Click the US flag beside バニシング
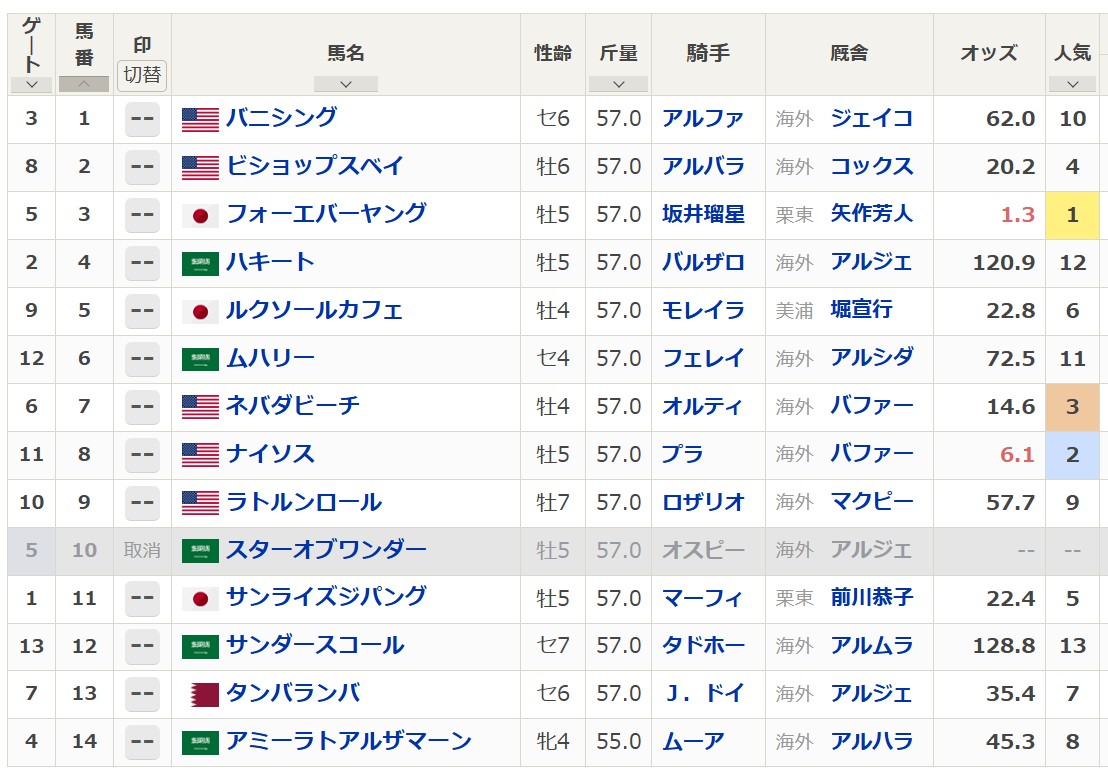Image resolution: width=1108 pixels, height=768 pixels. [200, 119]
